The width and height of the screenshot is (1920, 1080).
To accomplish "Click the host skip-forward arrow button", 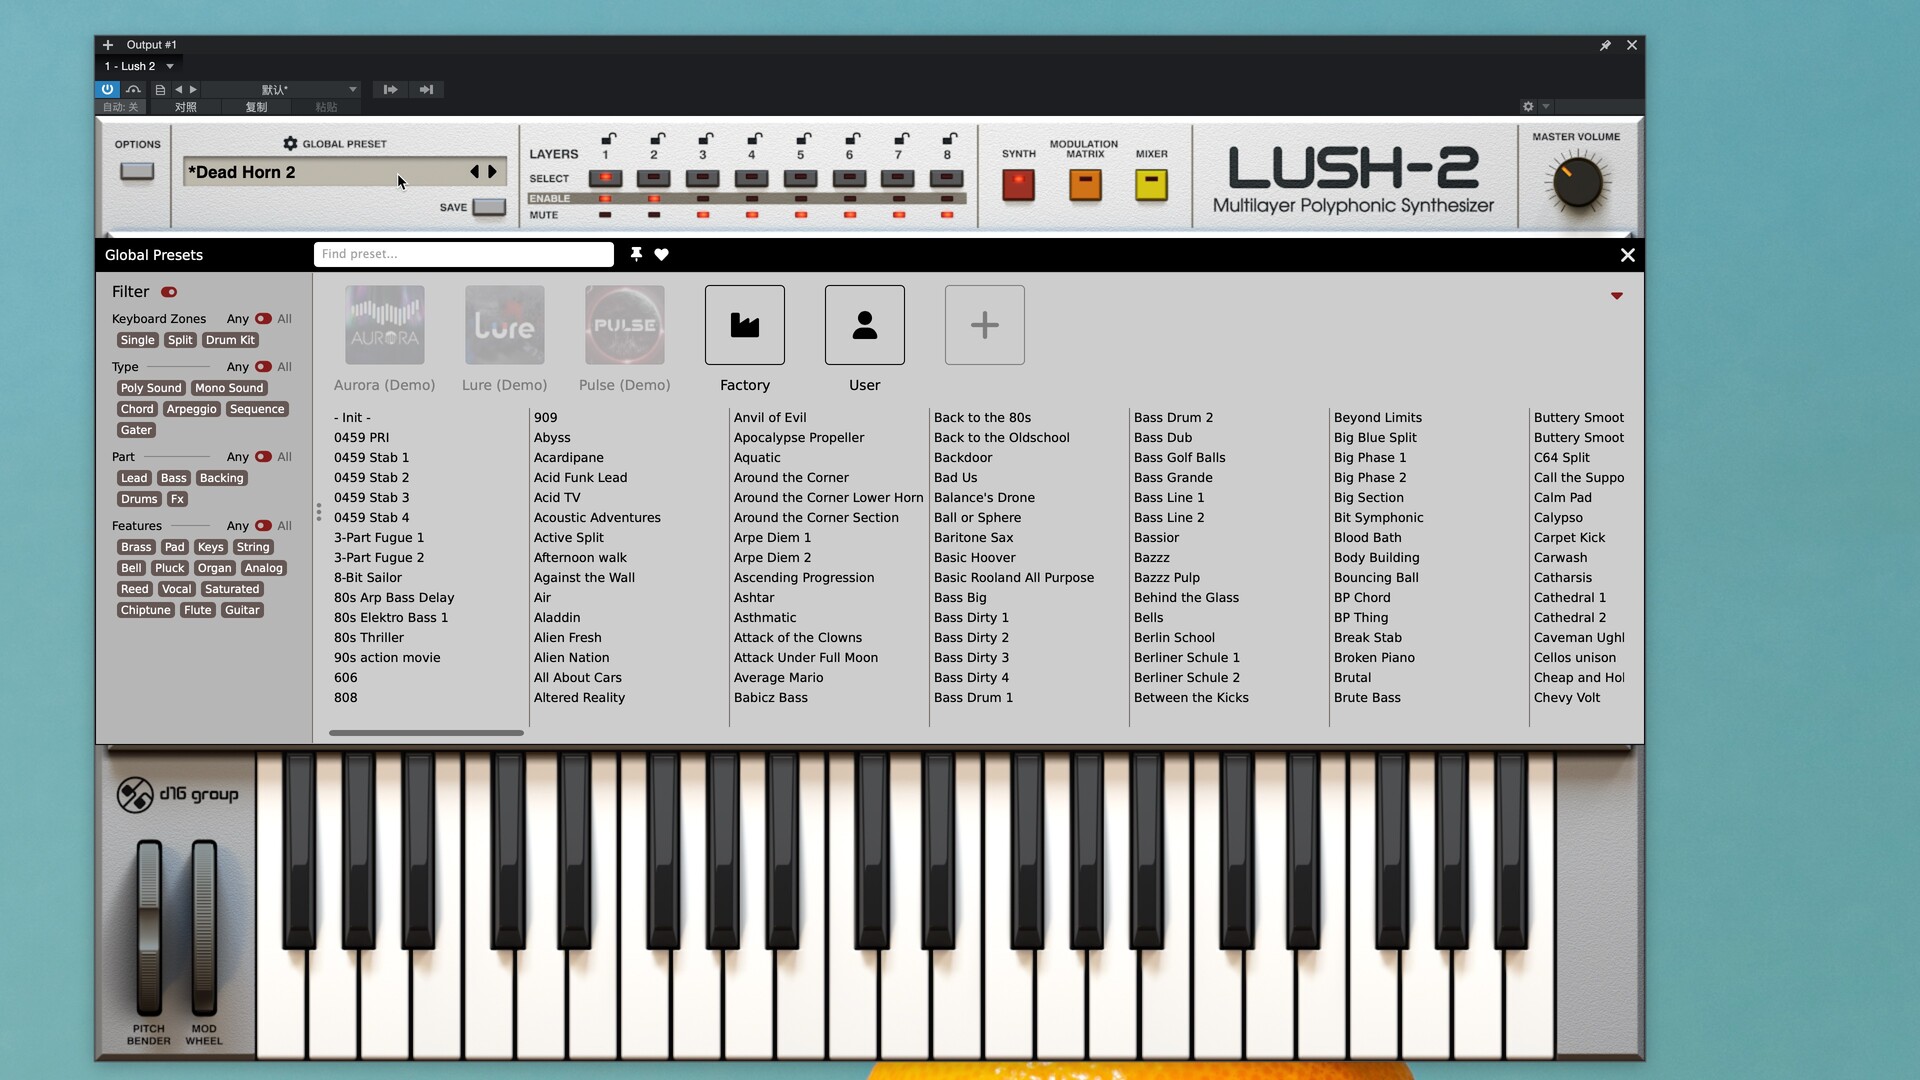I will tap(426, 89).
